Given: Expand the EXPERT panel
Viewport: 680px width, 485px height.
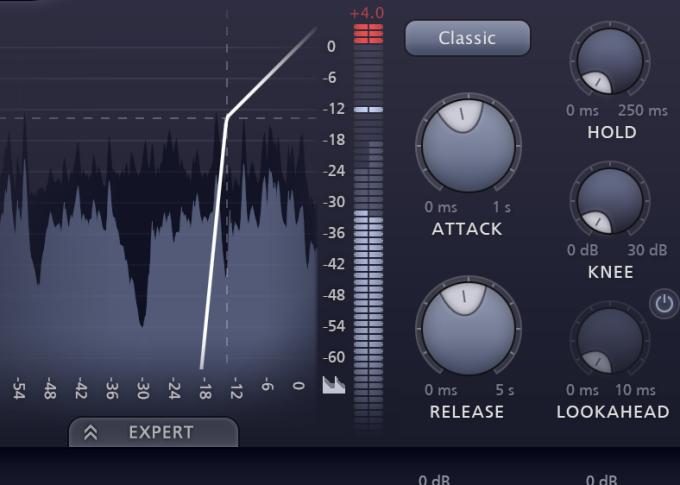Looking at the screenshot, I should coord(154,432).
